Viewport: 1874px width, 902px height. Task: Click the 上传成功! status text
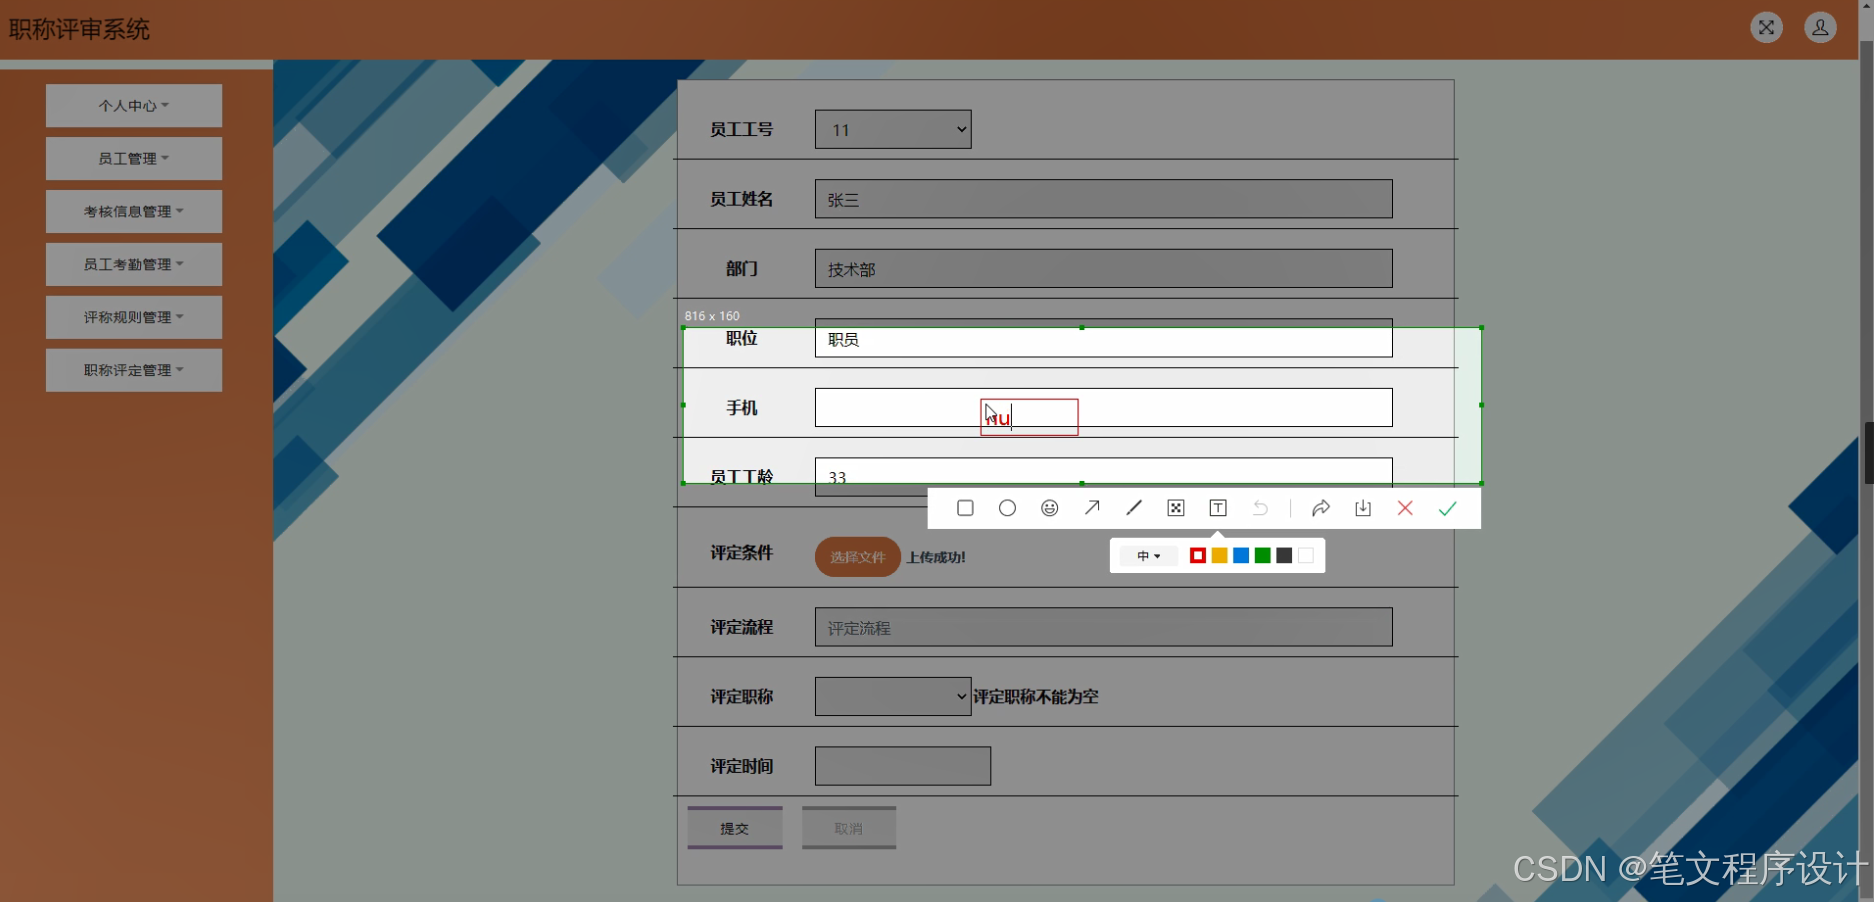point(936,557)
